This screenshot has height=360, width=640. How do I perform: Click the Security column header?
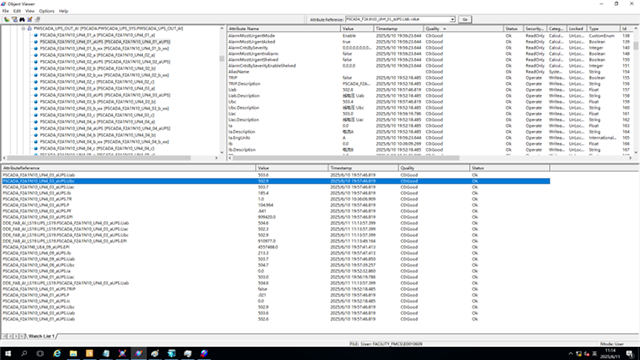[535, 29]
